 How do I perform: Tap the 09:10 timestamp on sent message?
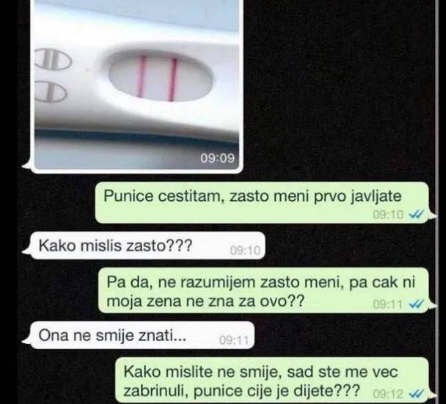(x=388, y=214)
